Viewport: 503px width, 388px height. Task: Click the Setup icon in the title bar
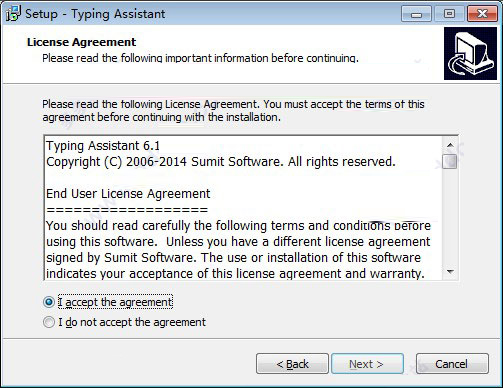click(x=13, y=13)
